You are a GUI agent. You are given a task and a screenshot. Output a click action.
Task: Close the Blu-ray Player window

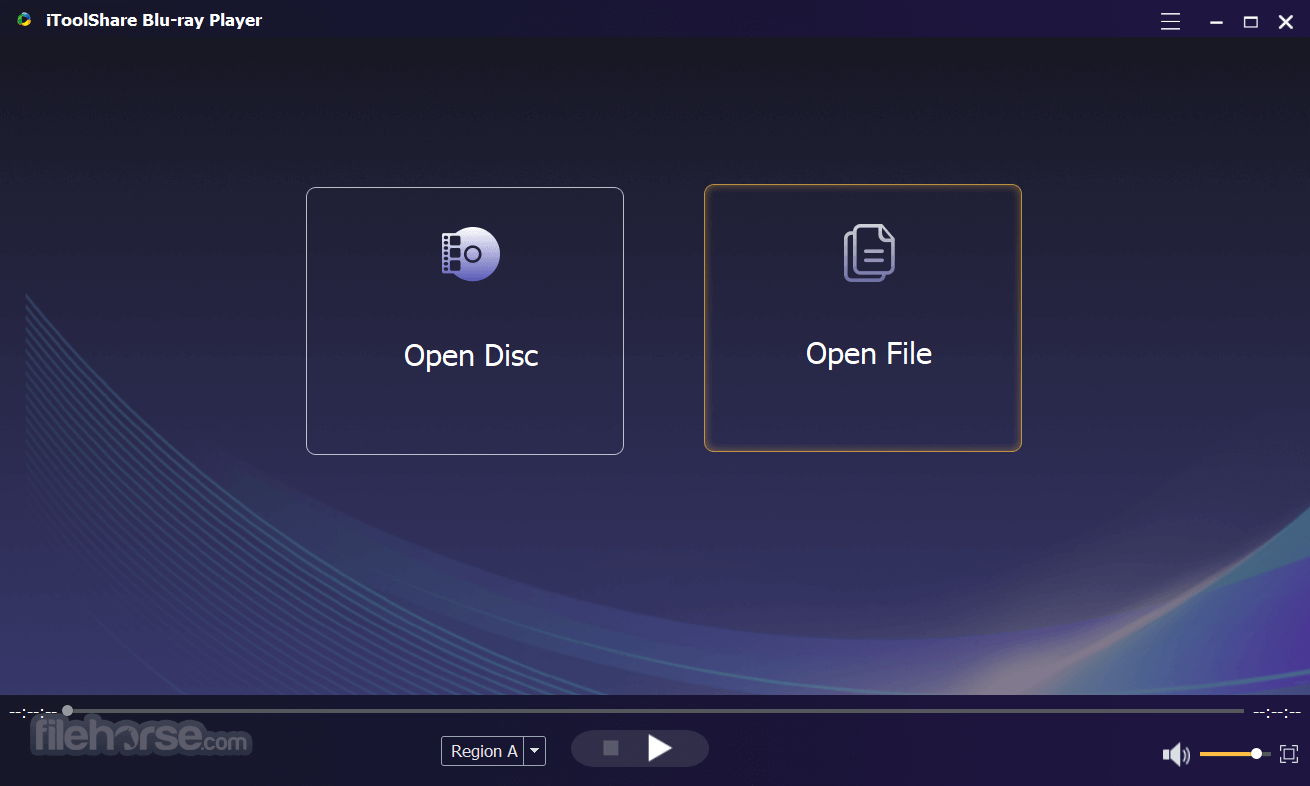[x=1286, y=22]
